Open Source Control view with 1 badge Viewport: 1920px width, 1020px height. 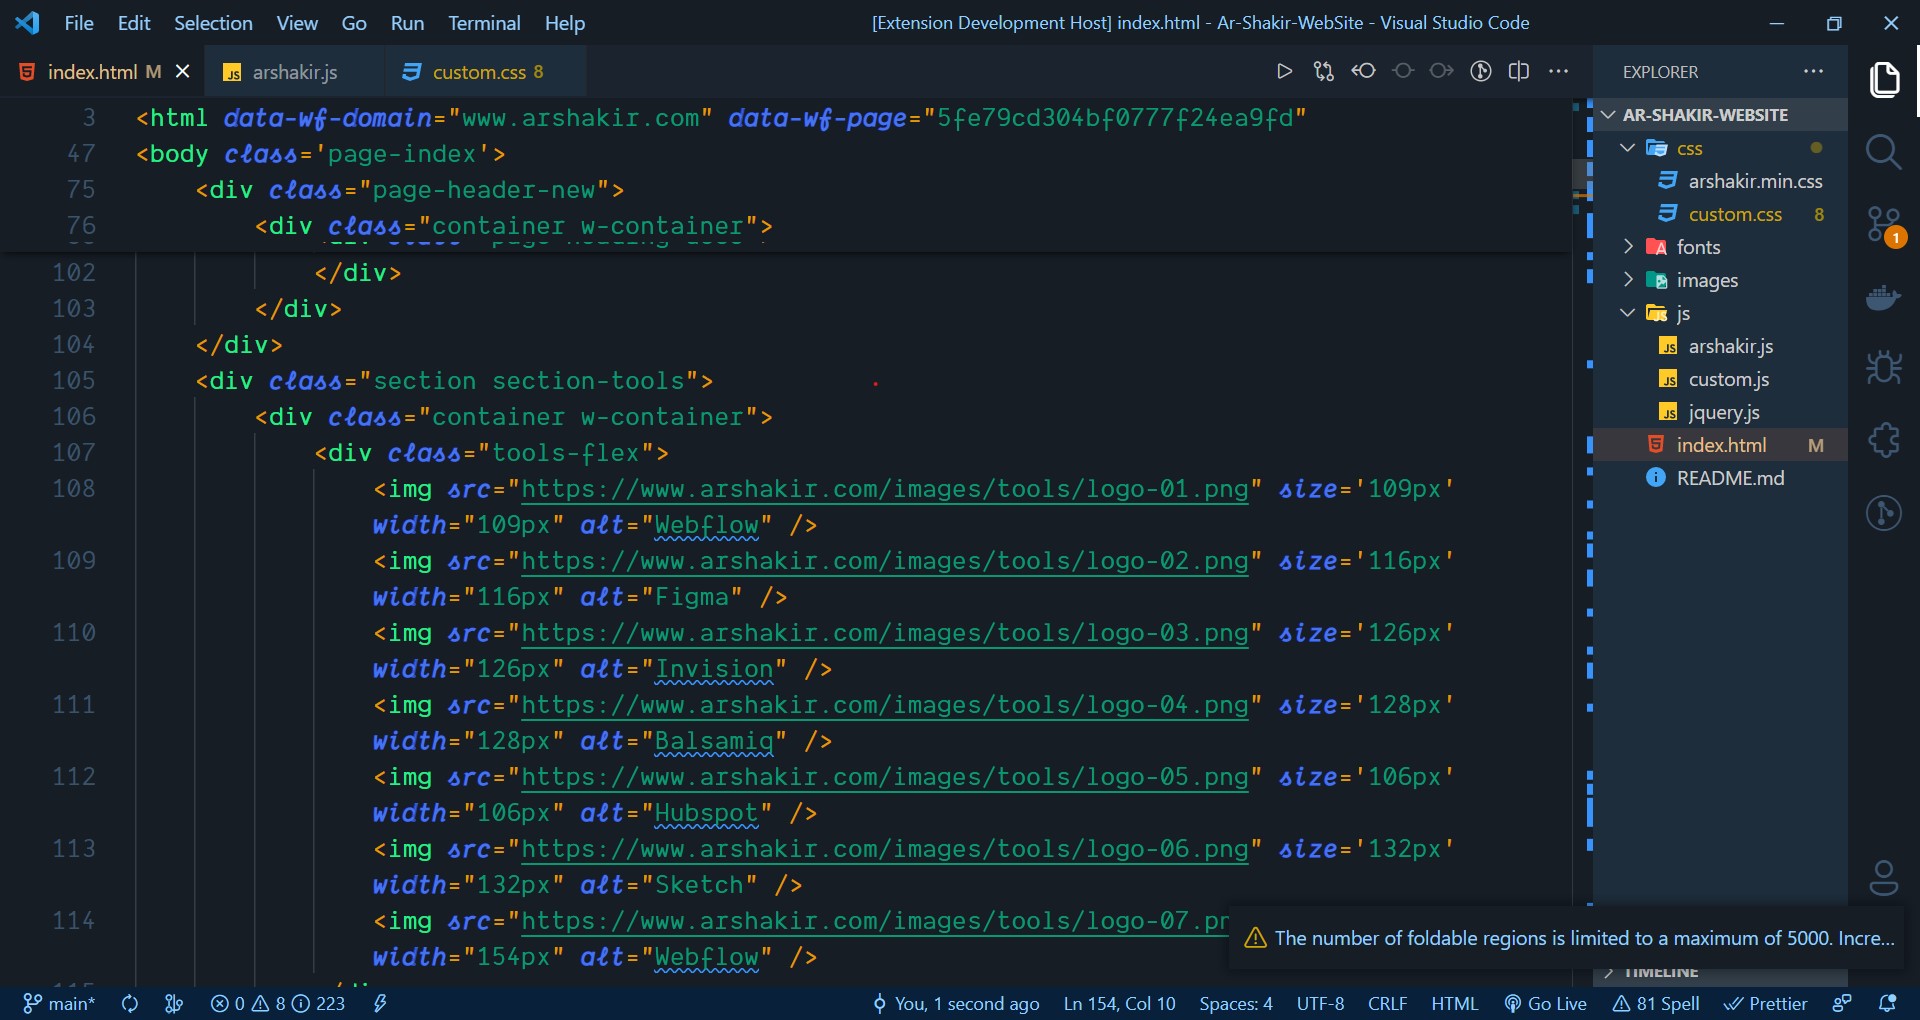(1884, 225)
